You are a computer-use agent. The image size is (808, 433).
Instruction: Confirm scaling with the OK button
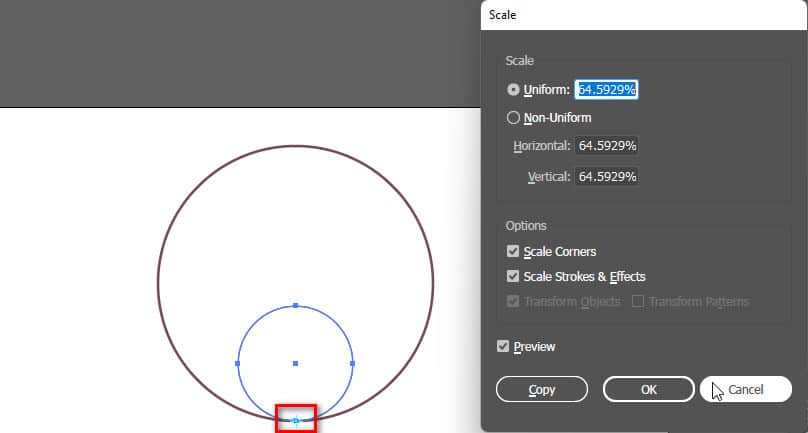pos(649,389)
